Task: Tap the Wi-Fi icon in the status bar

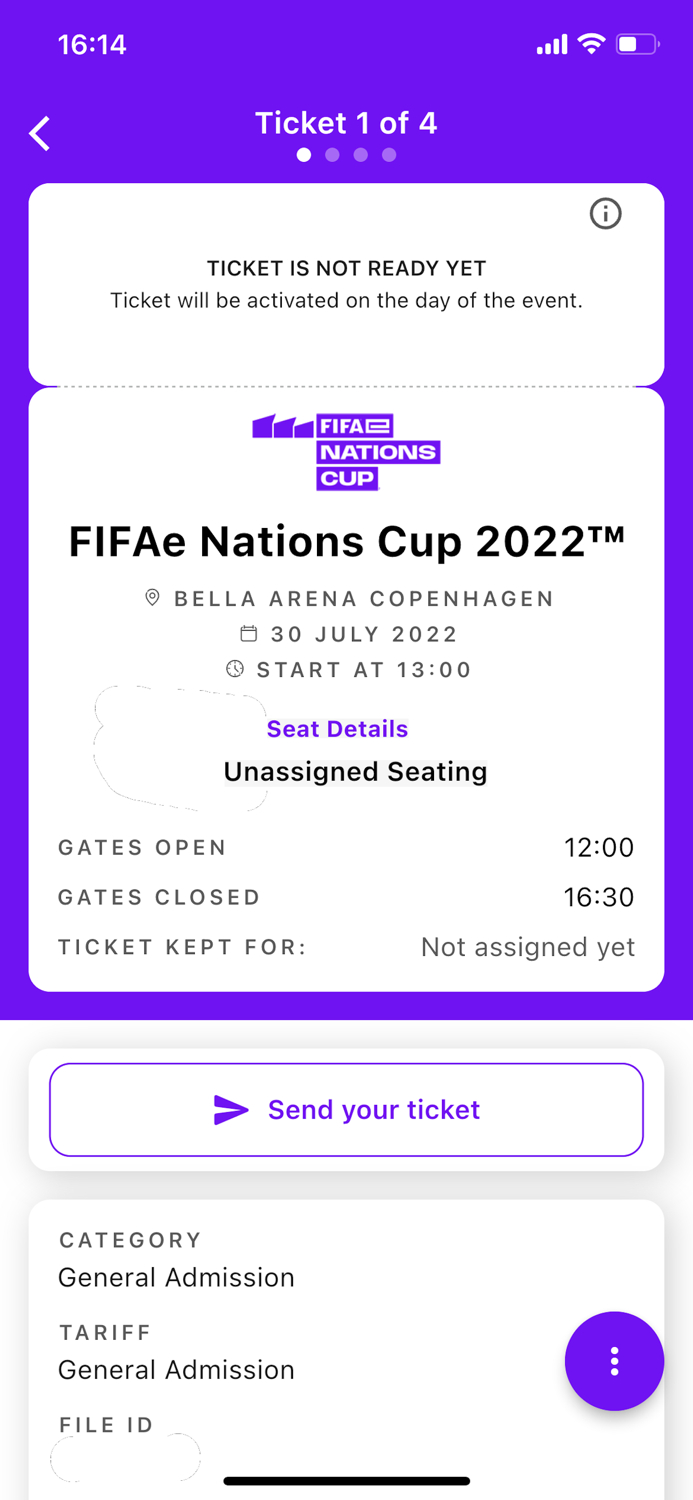Action: (x=589, y=44)
